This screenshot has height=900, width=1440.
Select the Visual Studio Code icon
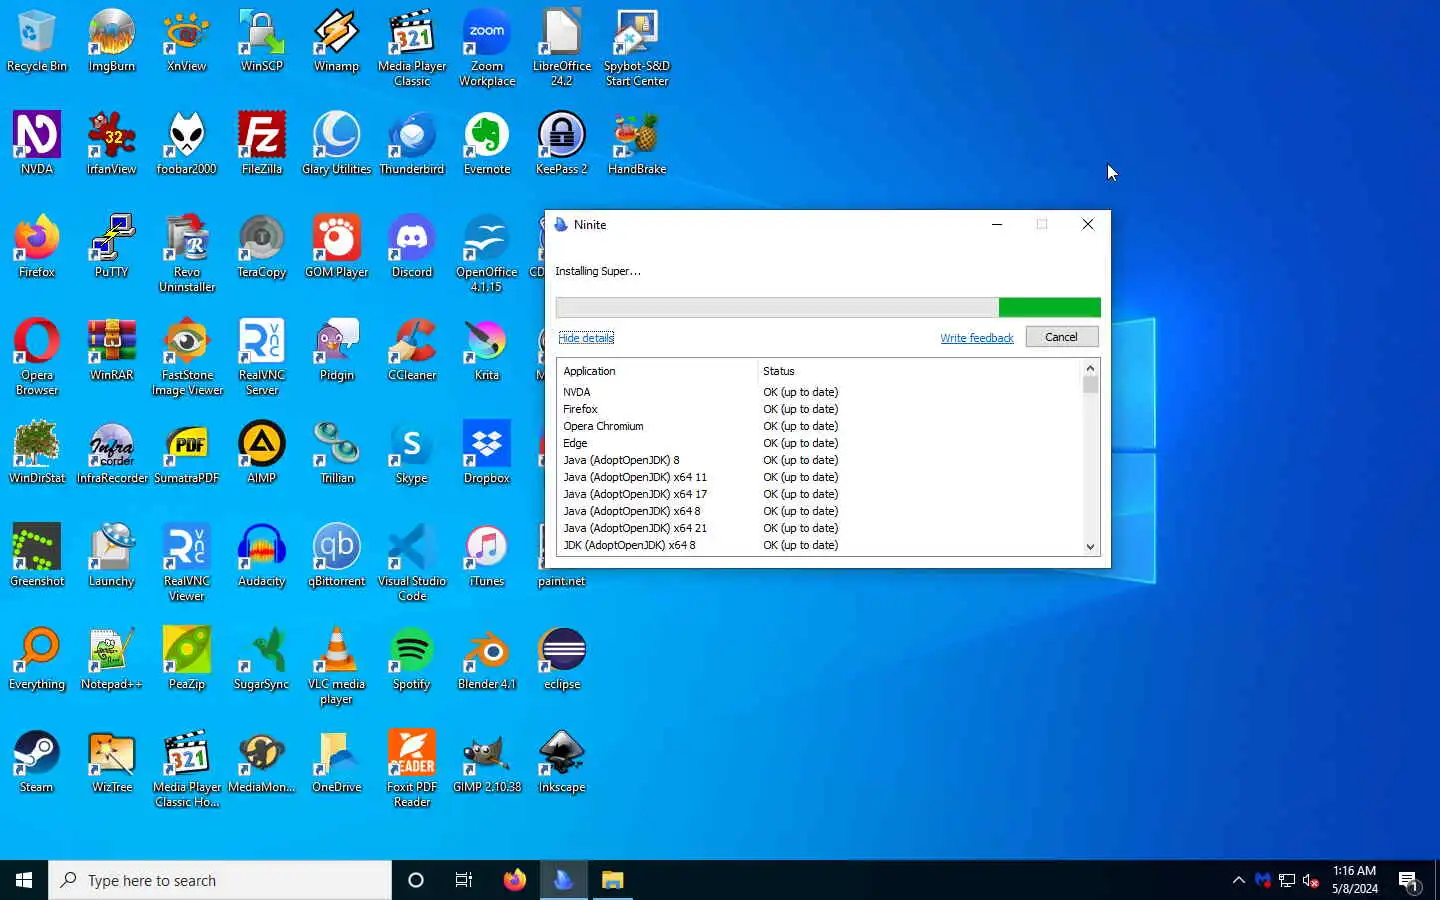click(412, 562)
